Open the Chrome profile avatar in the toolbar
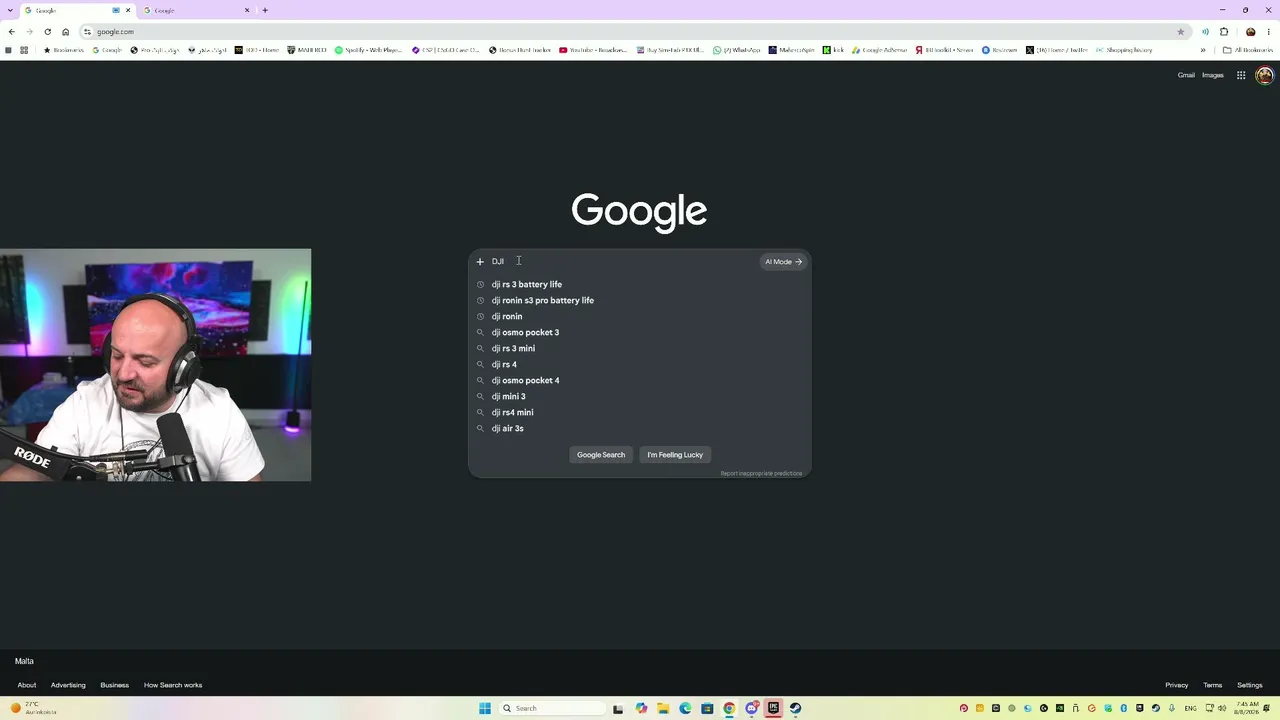Viewport: 1280px width, 720px height. 1250,32
